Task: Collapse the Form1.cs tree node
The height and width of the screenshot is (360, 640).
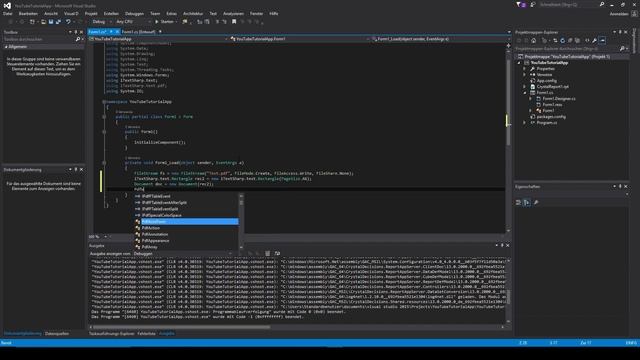Action: tap(525, 93)
